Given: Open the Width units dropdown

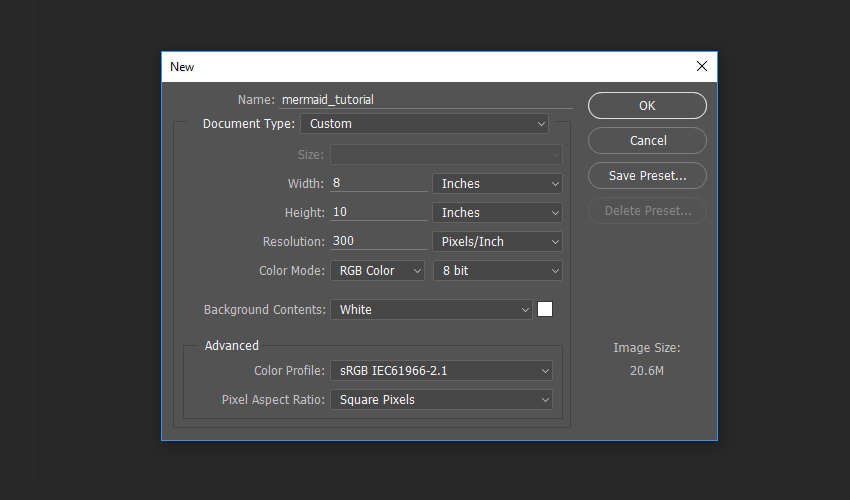Looking at the screenshot, I should point(497,183).
